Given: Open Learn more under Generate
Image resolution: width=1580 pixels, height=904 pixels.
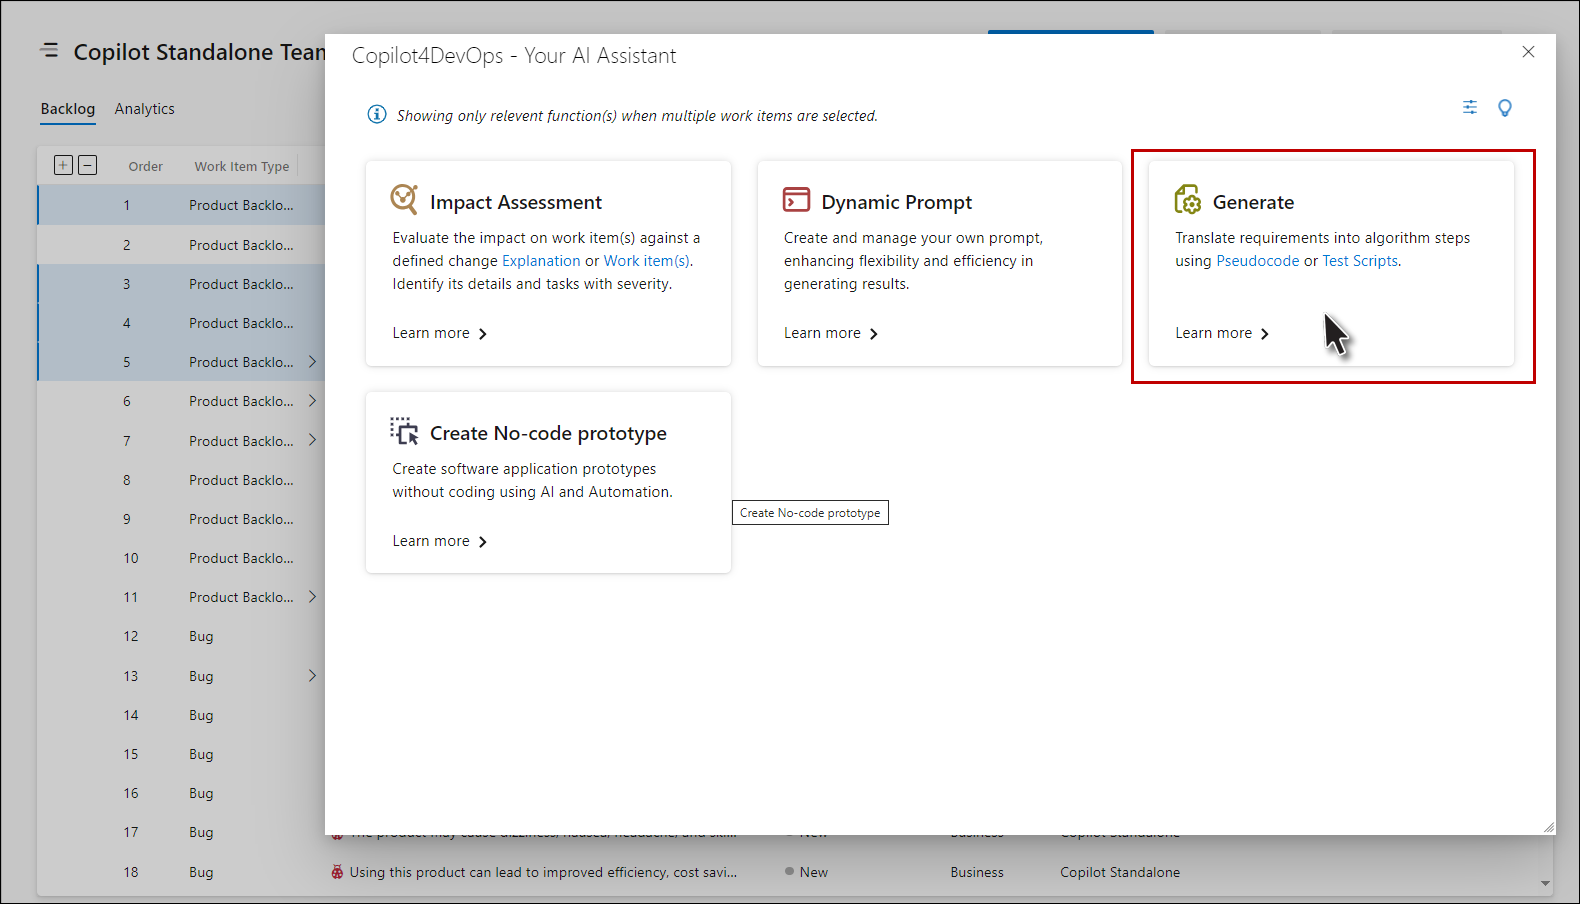Looking at the screenshot, I should [1222, 333].
